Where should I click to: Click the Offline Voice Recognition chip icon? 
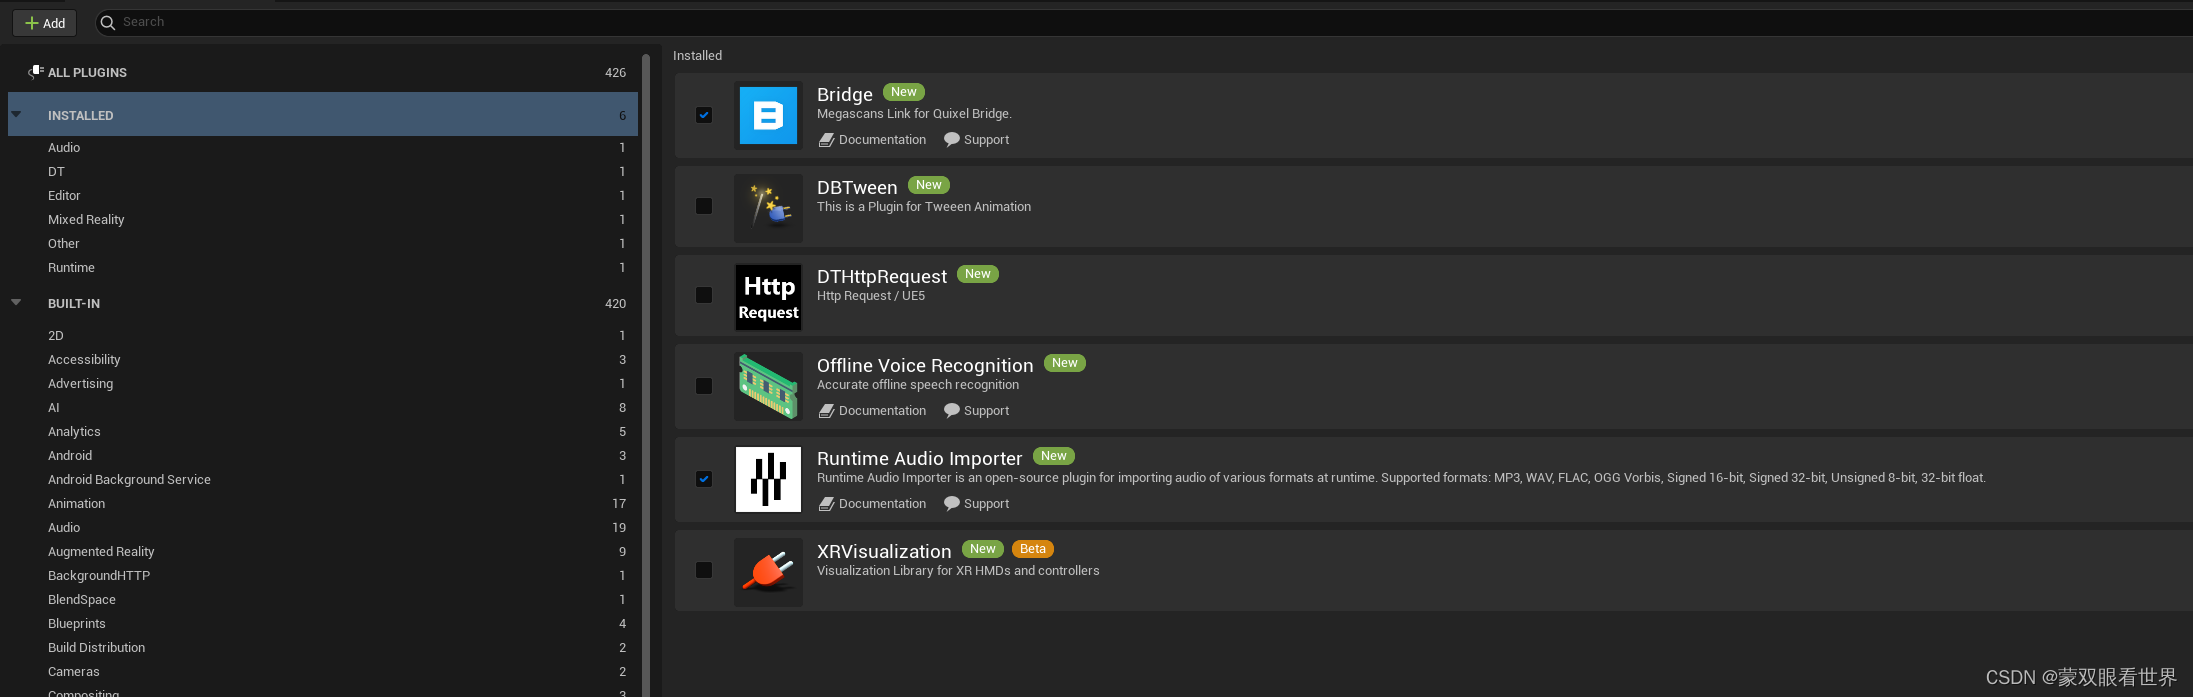[x=768, y=386]
